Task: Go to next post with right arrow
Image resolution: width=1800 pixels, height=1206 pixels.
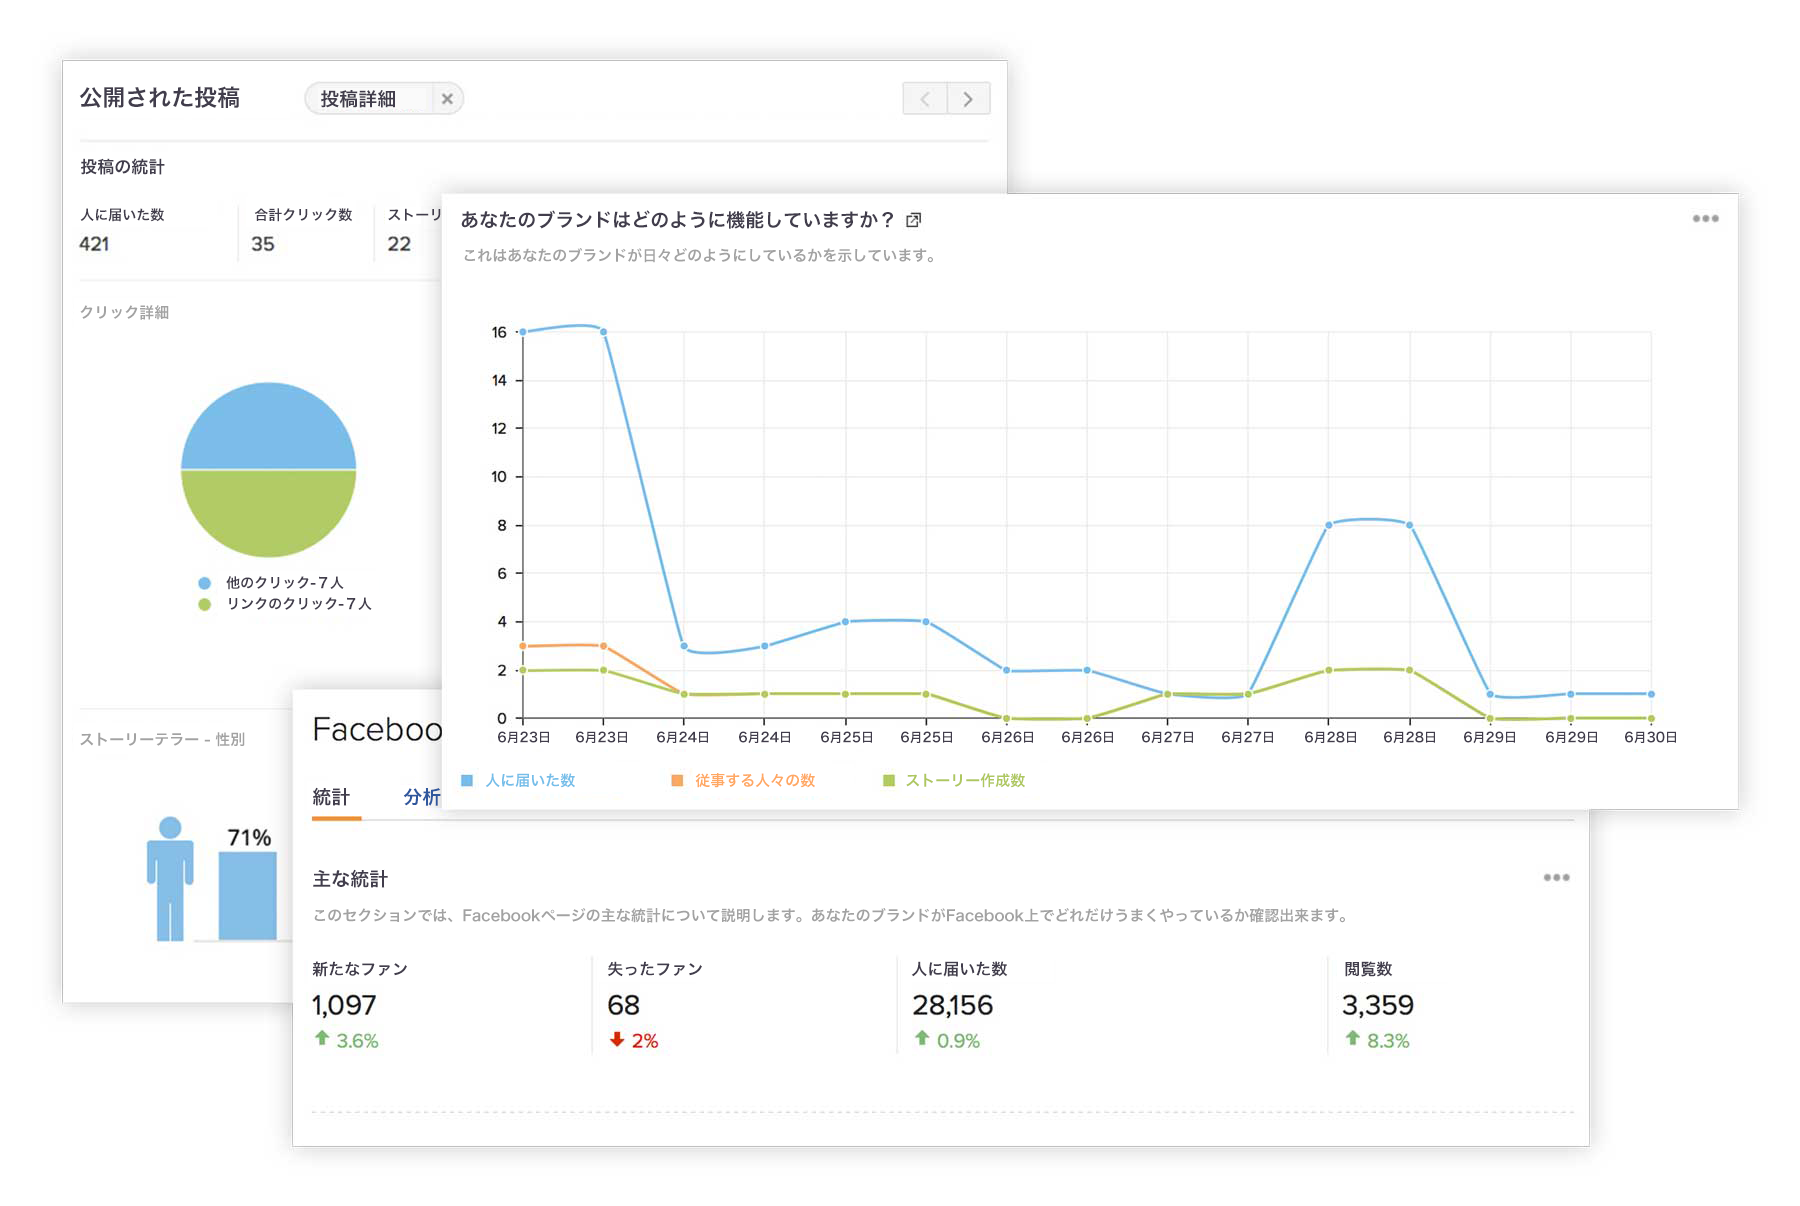Action: click(968, 99)
